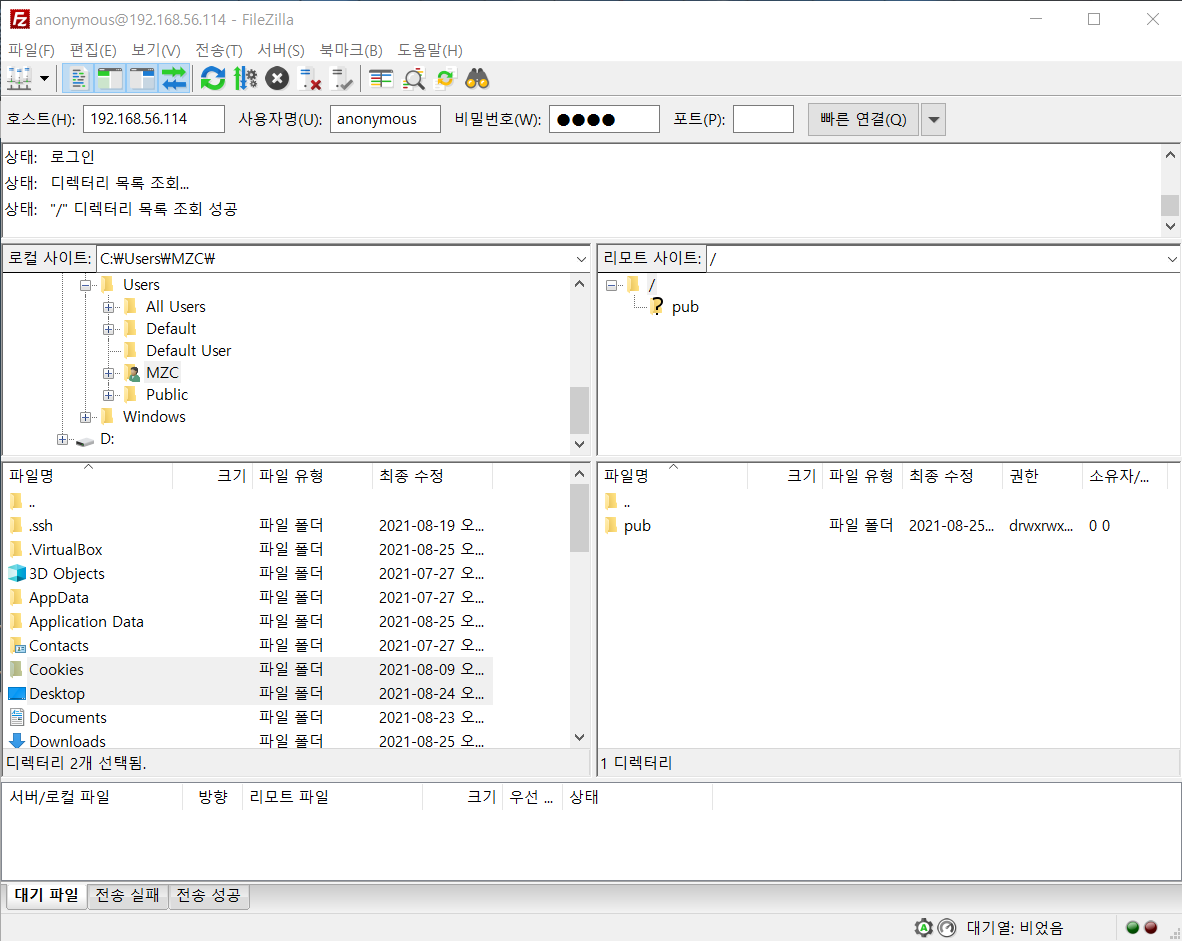Switch to the 전송 실패 tab

coord(127,895)
